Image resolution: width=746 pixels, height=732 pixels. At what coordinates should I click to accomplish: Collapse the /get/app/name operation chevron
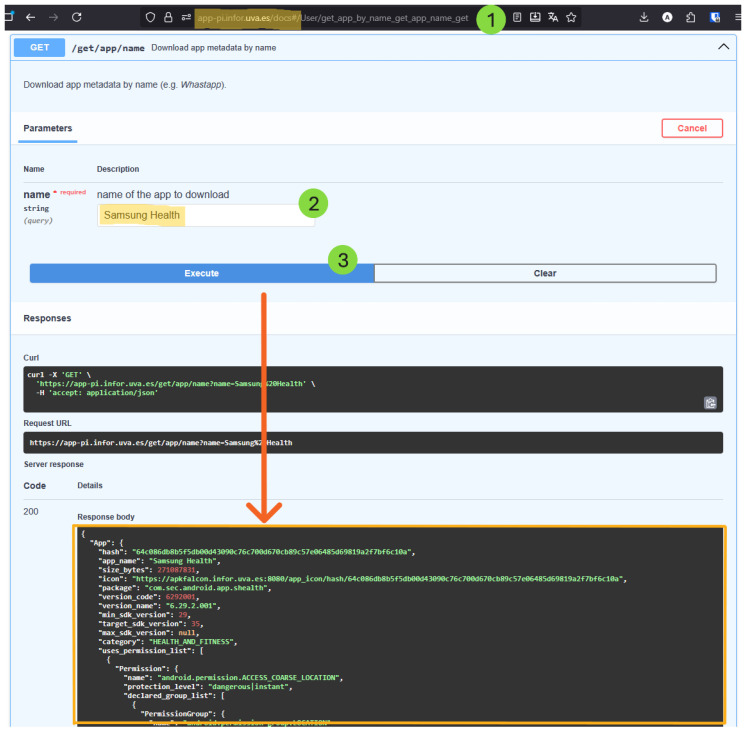723,47
